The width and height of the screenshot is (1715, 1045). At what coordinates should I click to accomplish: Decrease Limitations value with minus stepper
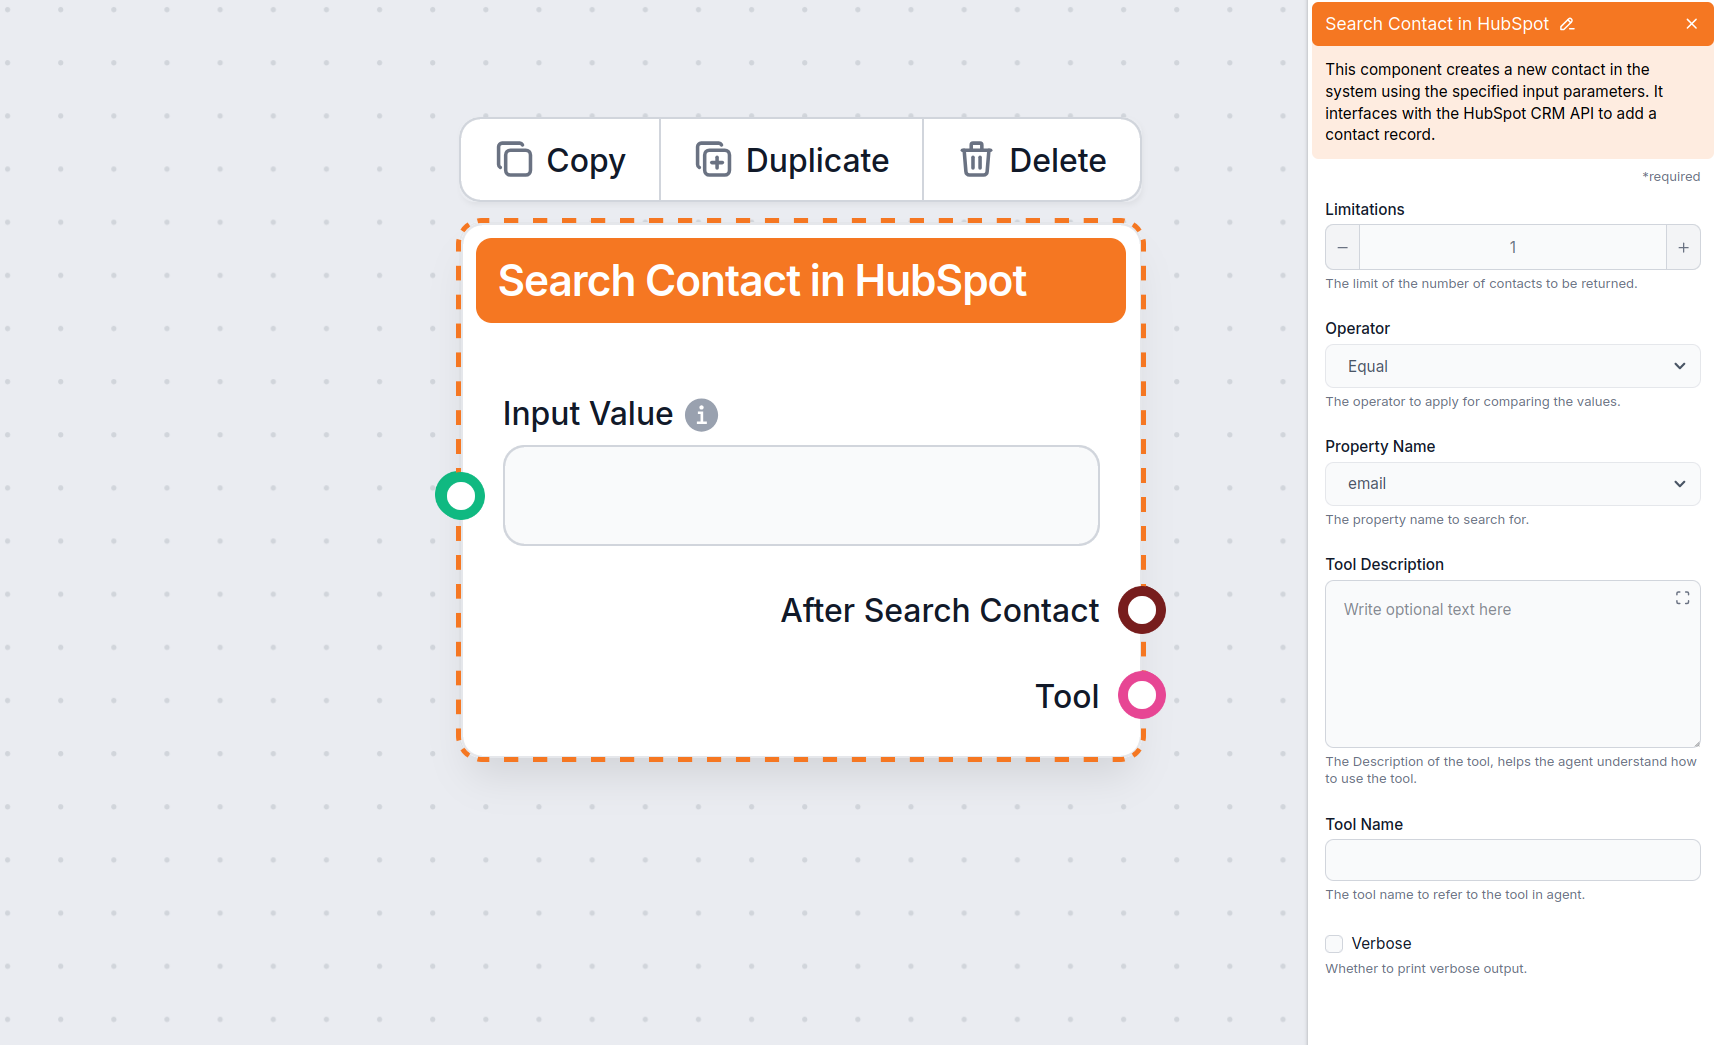coord(1341,247)
